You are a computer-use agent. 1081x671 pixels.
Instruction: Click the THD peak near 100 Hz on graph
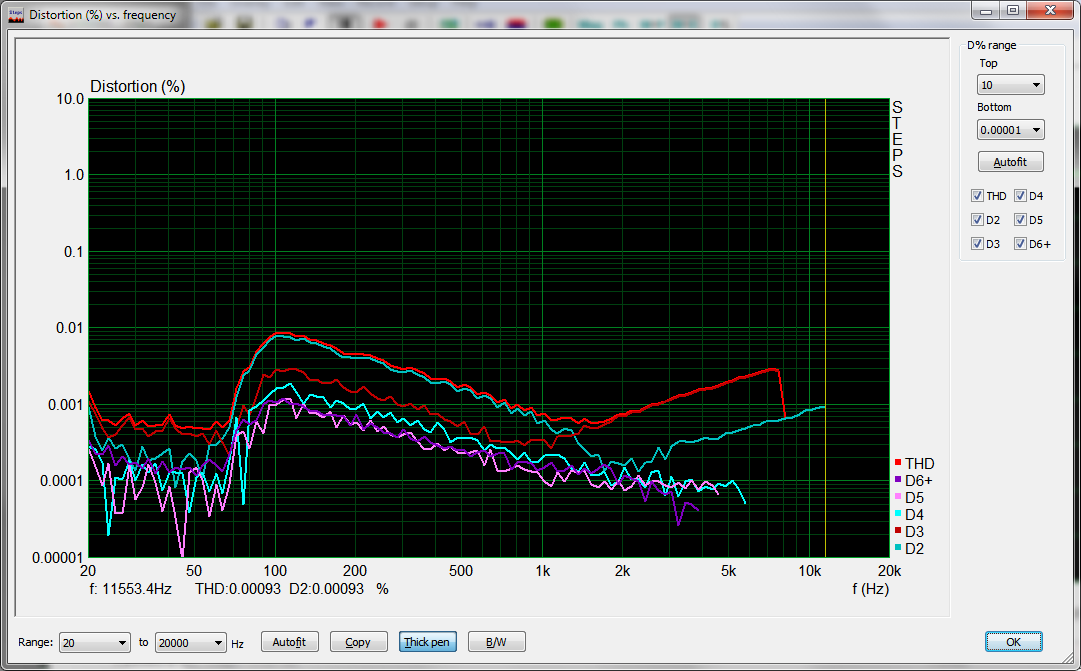[x=281, y=333]
